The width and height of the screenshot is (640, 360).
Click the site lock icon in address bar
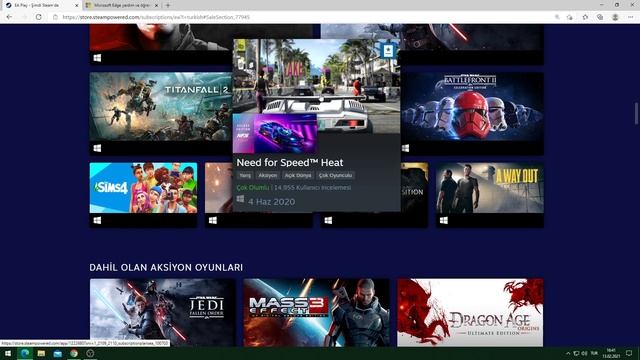point(56,17)
